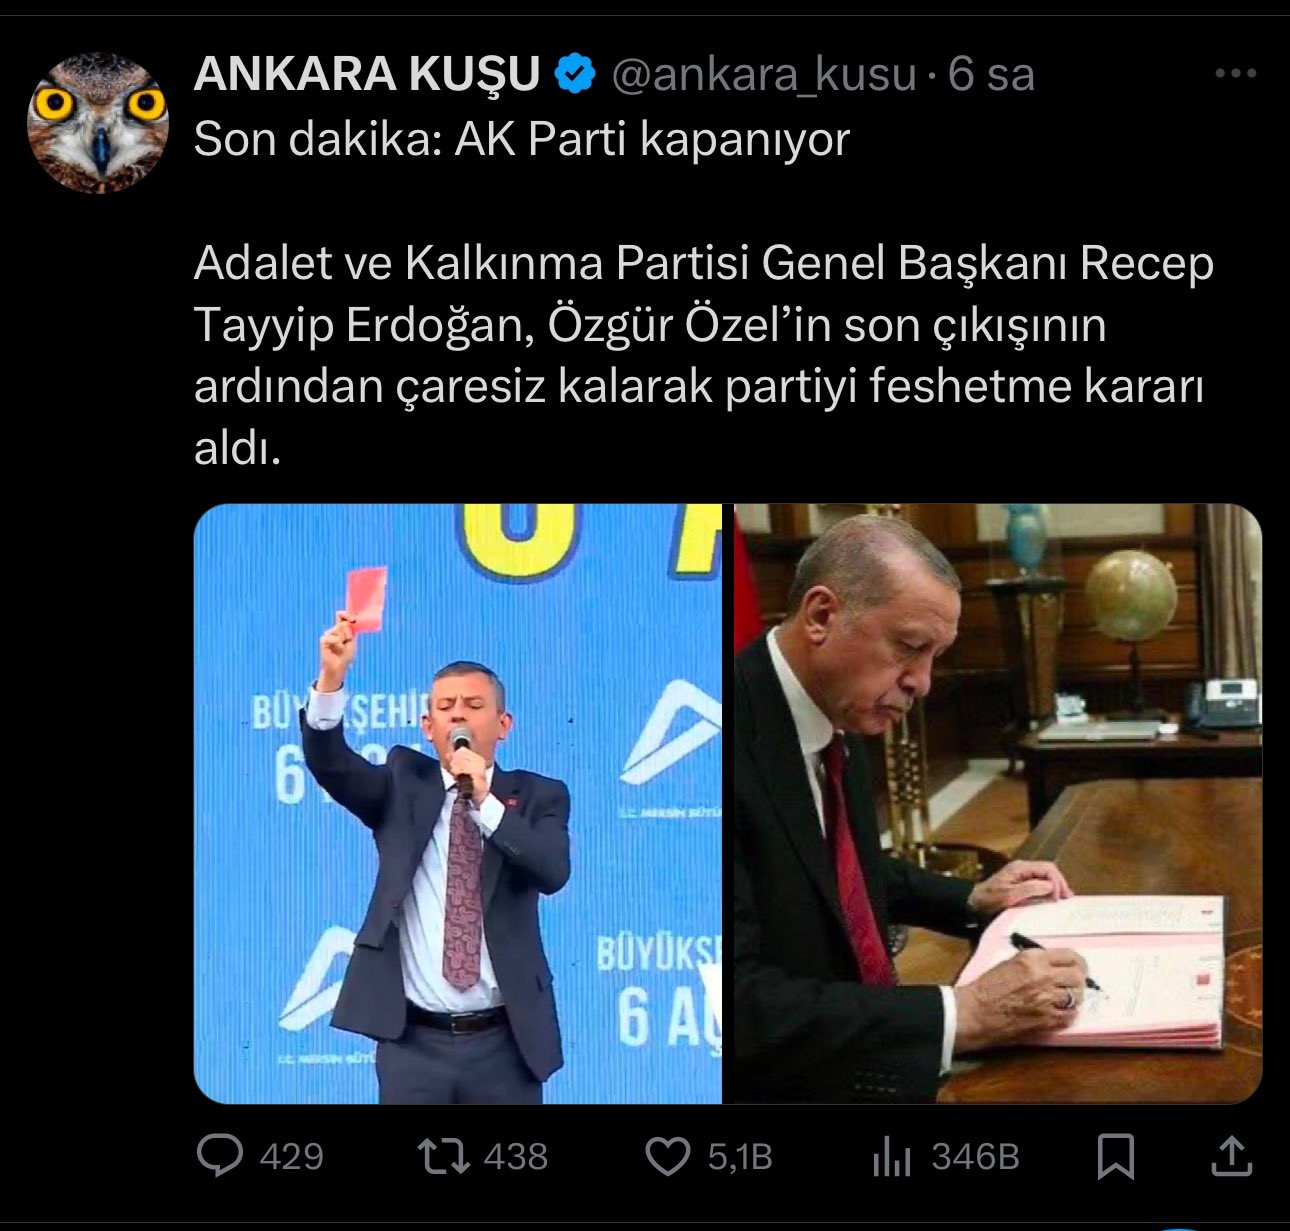Click the retweet arrows icon
This screenshot has height=1231, width=1290.
443,1157
